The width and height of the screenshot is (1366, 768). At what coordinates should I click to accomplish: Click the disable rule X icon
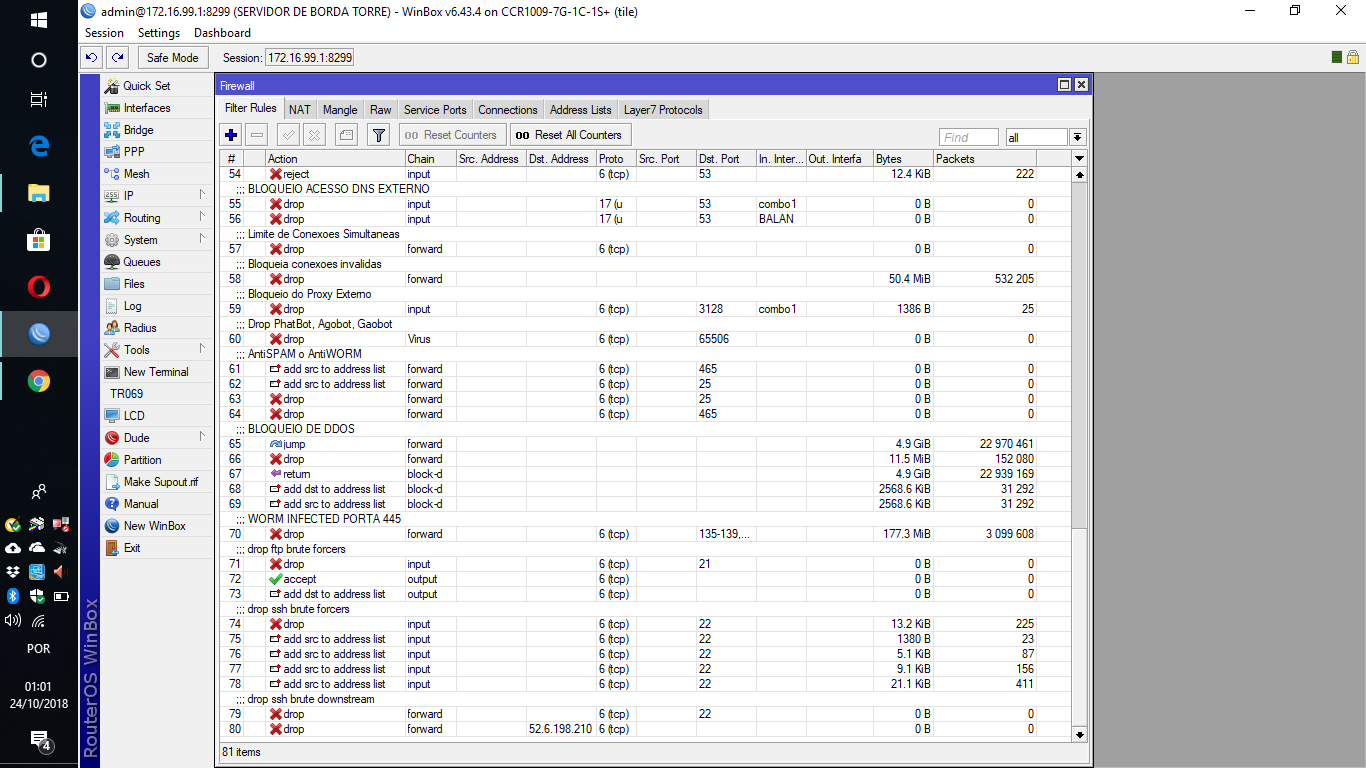314,135
